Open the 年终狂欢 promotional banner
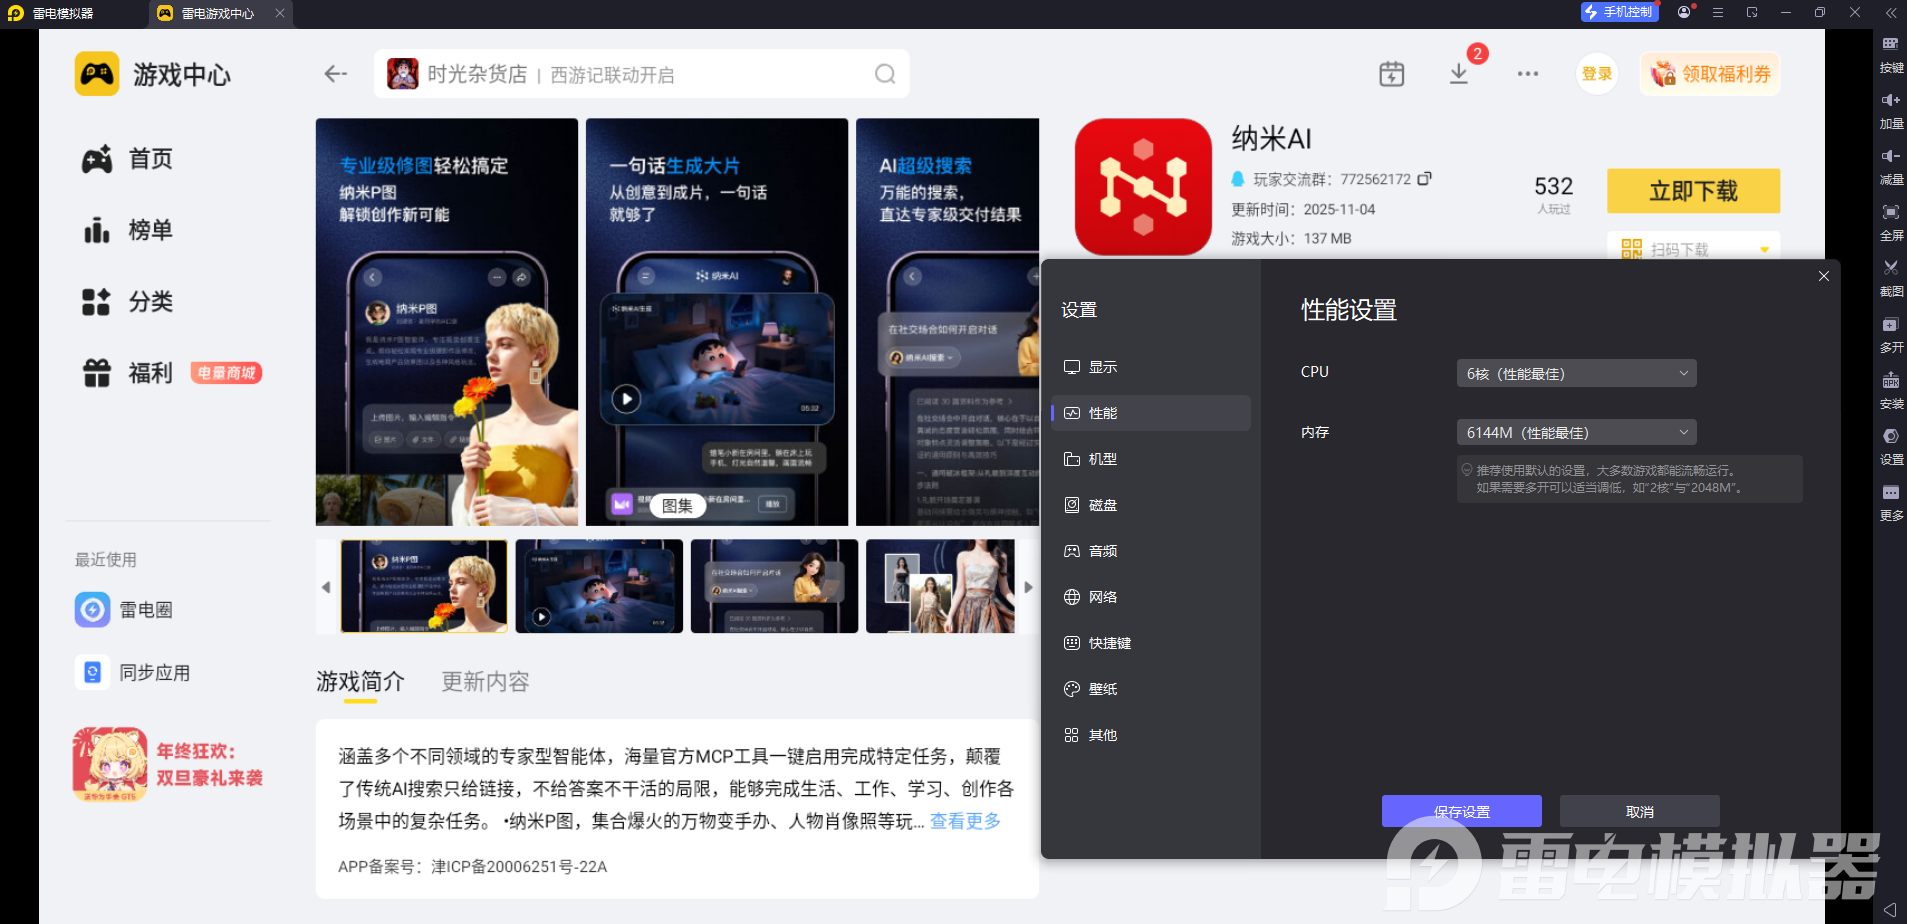The image size is (1907, 924). (x=169, y=764)
